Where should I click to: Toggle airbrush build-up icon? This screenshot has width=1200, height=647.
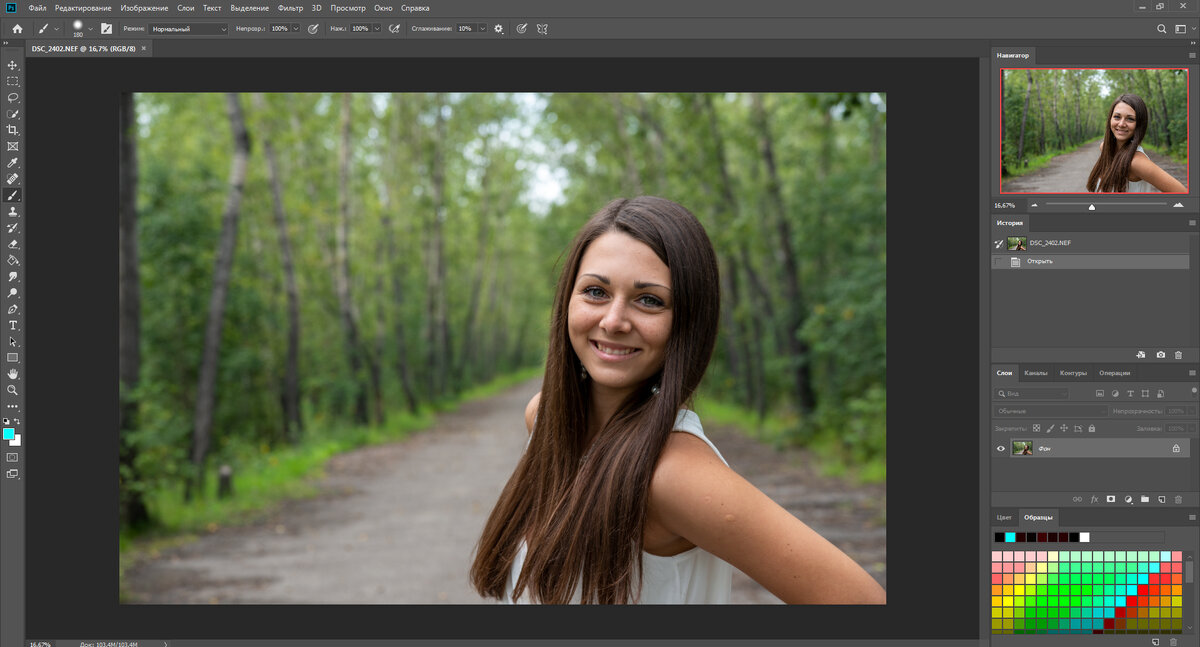pyautogui.click(x=395, y=29)
